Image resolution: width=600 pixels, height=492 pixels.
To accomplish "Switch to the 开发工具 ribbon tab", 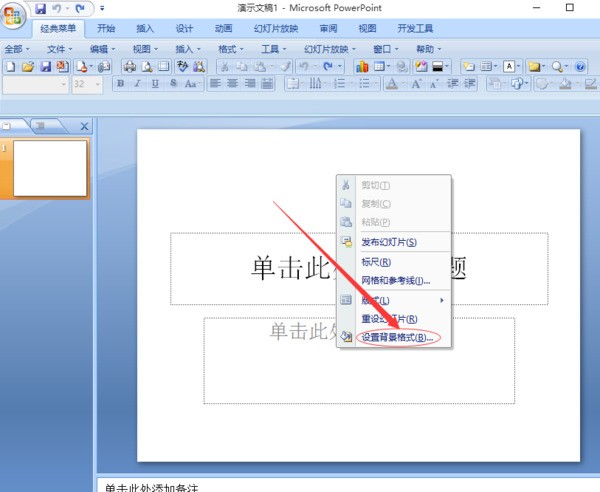I will [415, 28].
